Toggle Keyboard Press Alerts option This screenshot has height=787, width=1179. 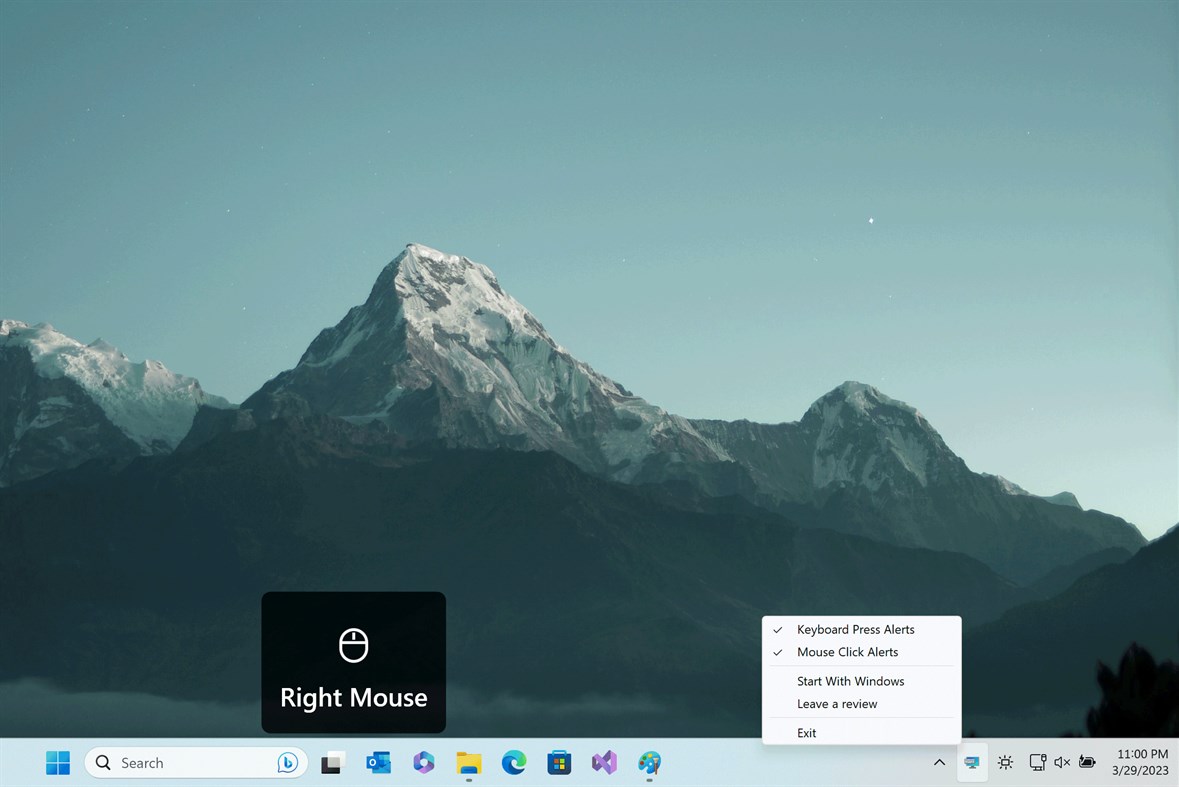point(862,629)
